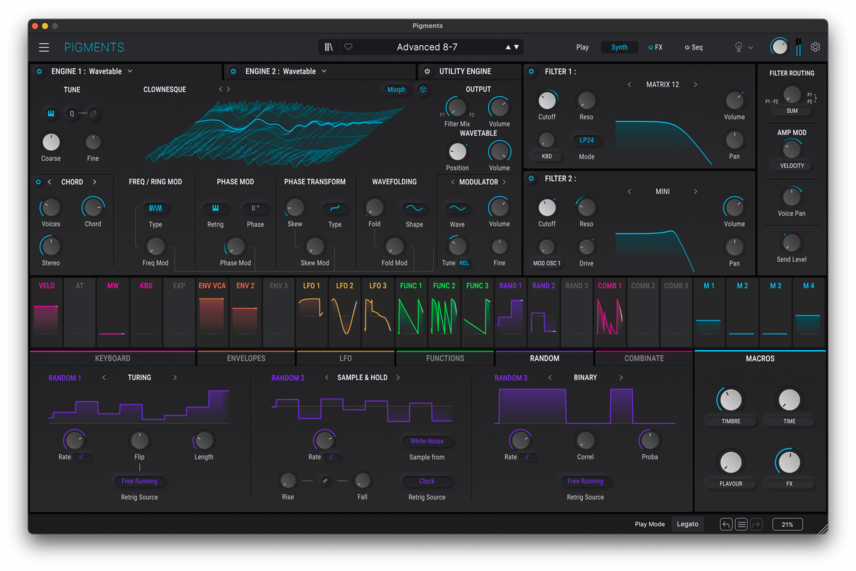Screen dimensions: 856x571
Task: Click the master volume knob
Action: tap(779, 47)
